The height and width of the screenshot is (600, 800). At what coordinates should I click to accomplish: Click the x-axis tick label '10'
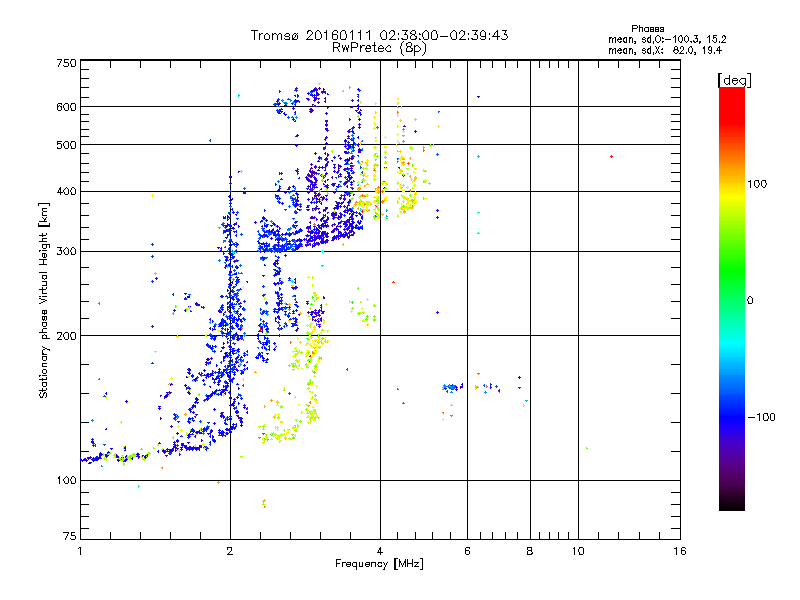pos(578,551)
